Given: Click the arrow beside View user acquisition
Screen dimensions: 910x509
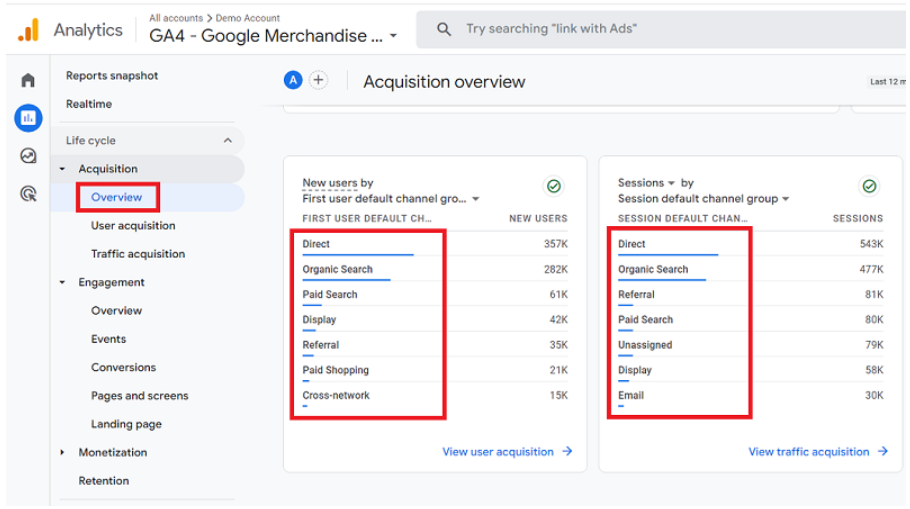Looking at the screenshot, I should (567, 451).
